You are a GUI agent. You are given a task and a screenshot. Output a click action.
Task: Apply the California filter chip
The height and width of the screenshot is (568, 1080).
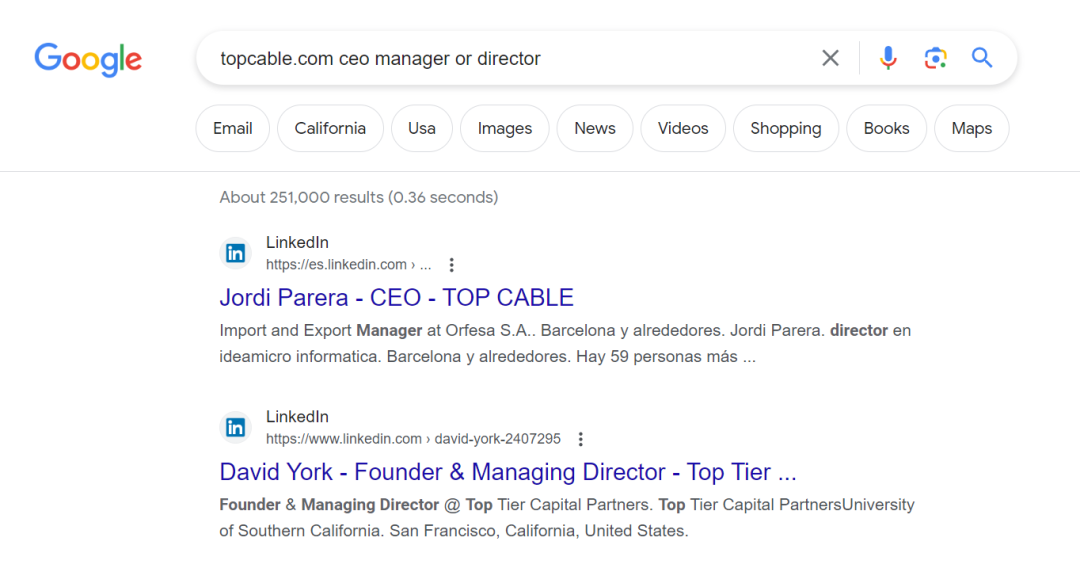330,128
